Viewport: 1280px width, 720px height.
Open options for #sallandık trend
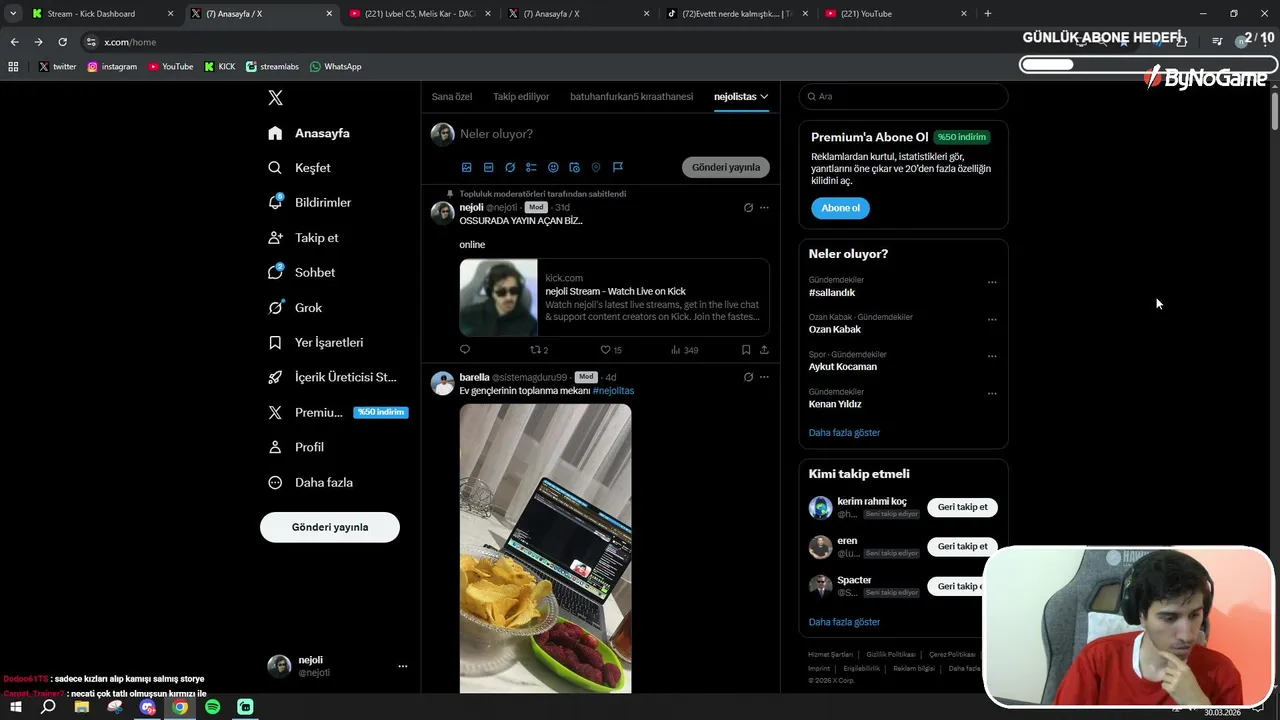(x=992, y=282)
